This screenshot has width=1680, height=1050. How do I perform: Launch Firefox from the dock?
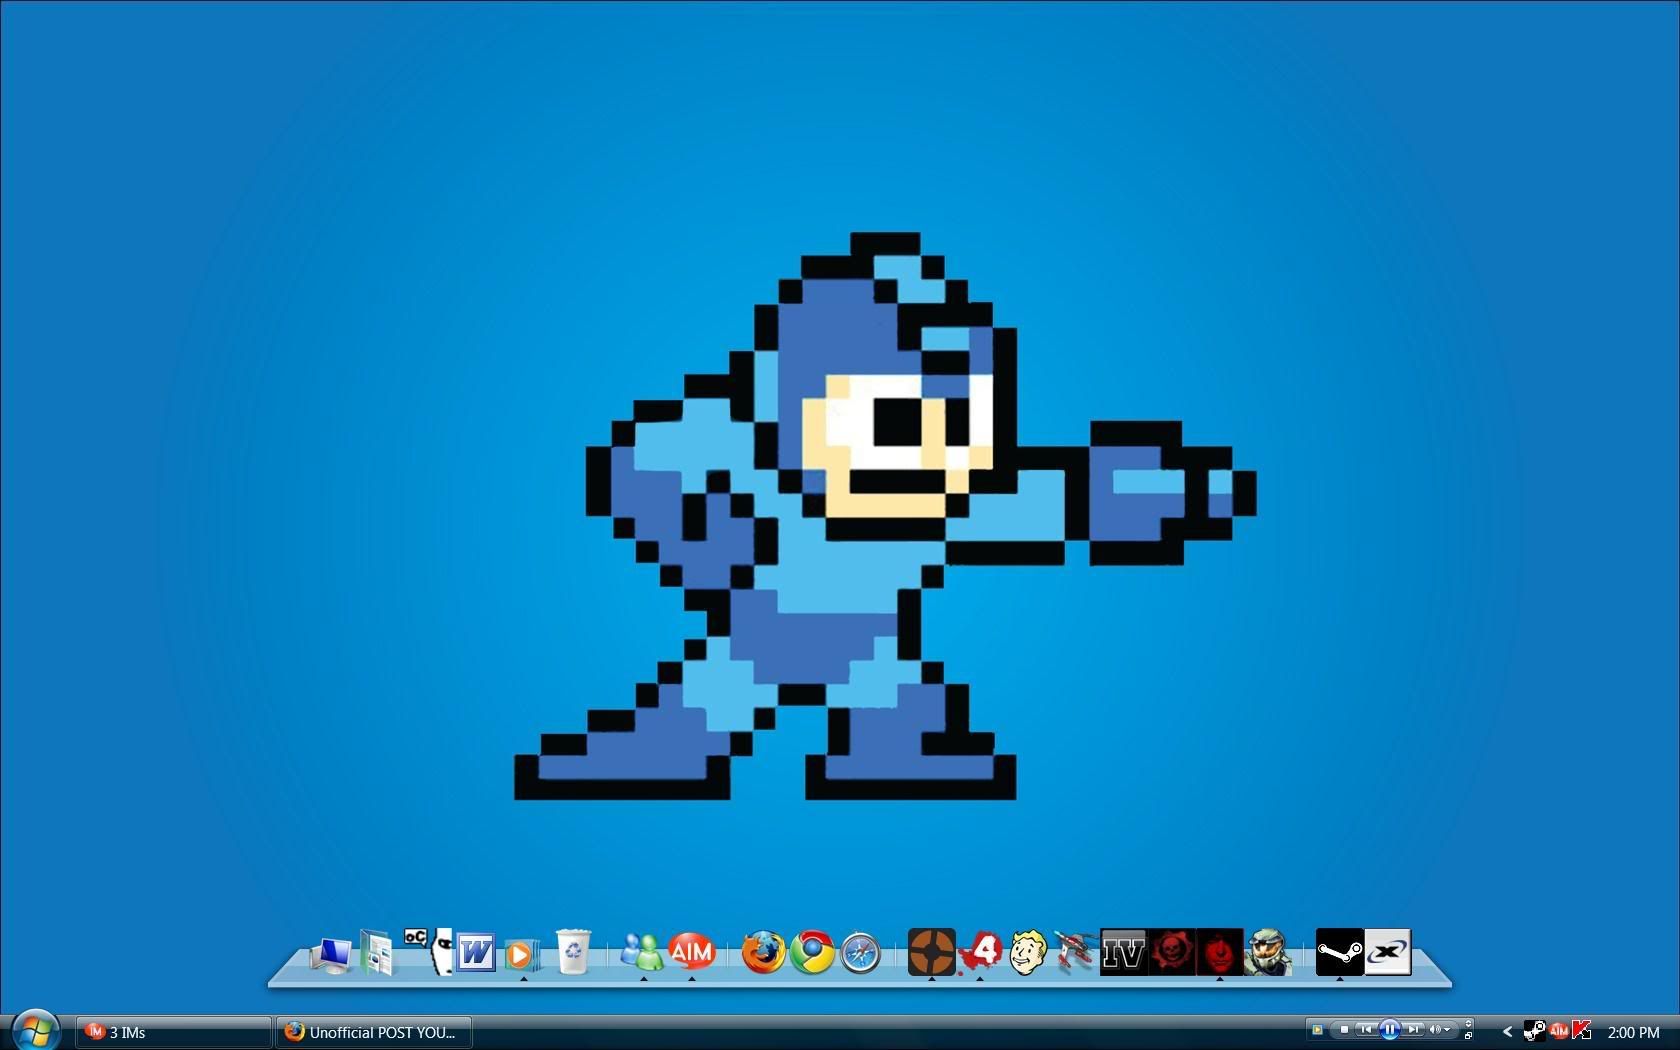[764, 952]
